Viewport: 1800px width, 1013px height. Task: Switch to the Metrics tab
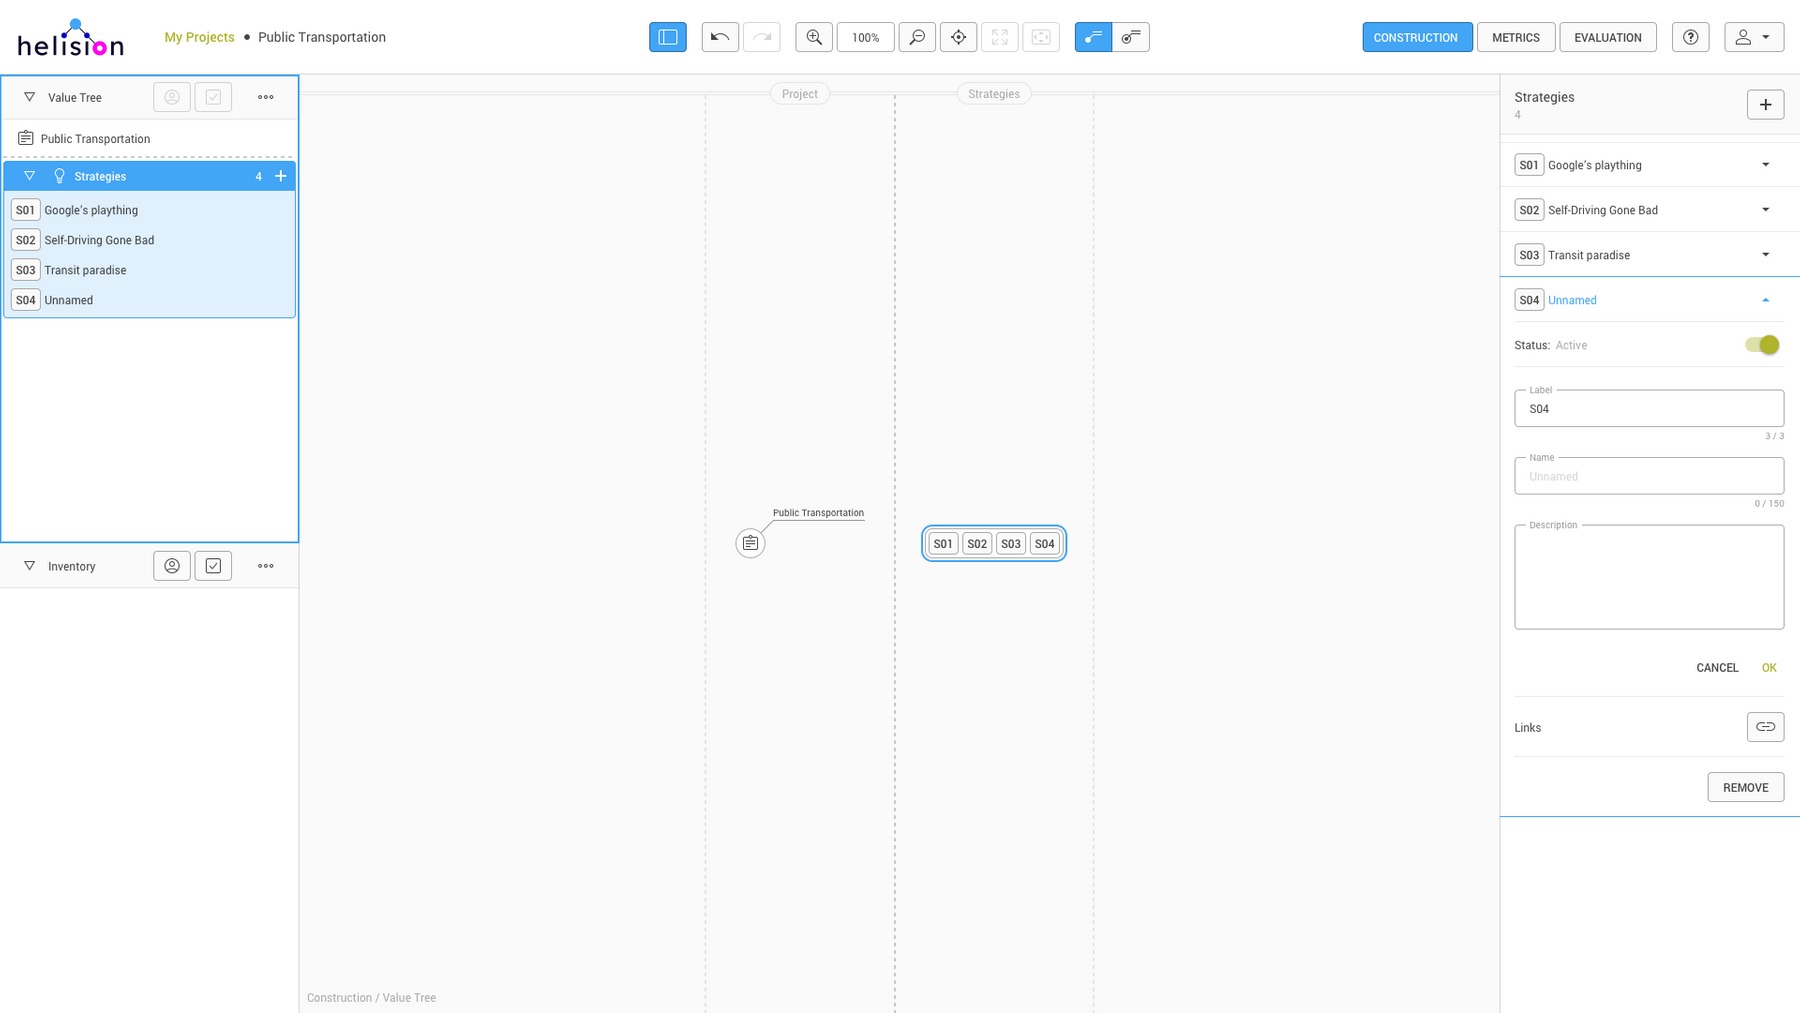[x=1515, y=37]
